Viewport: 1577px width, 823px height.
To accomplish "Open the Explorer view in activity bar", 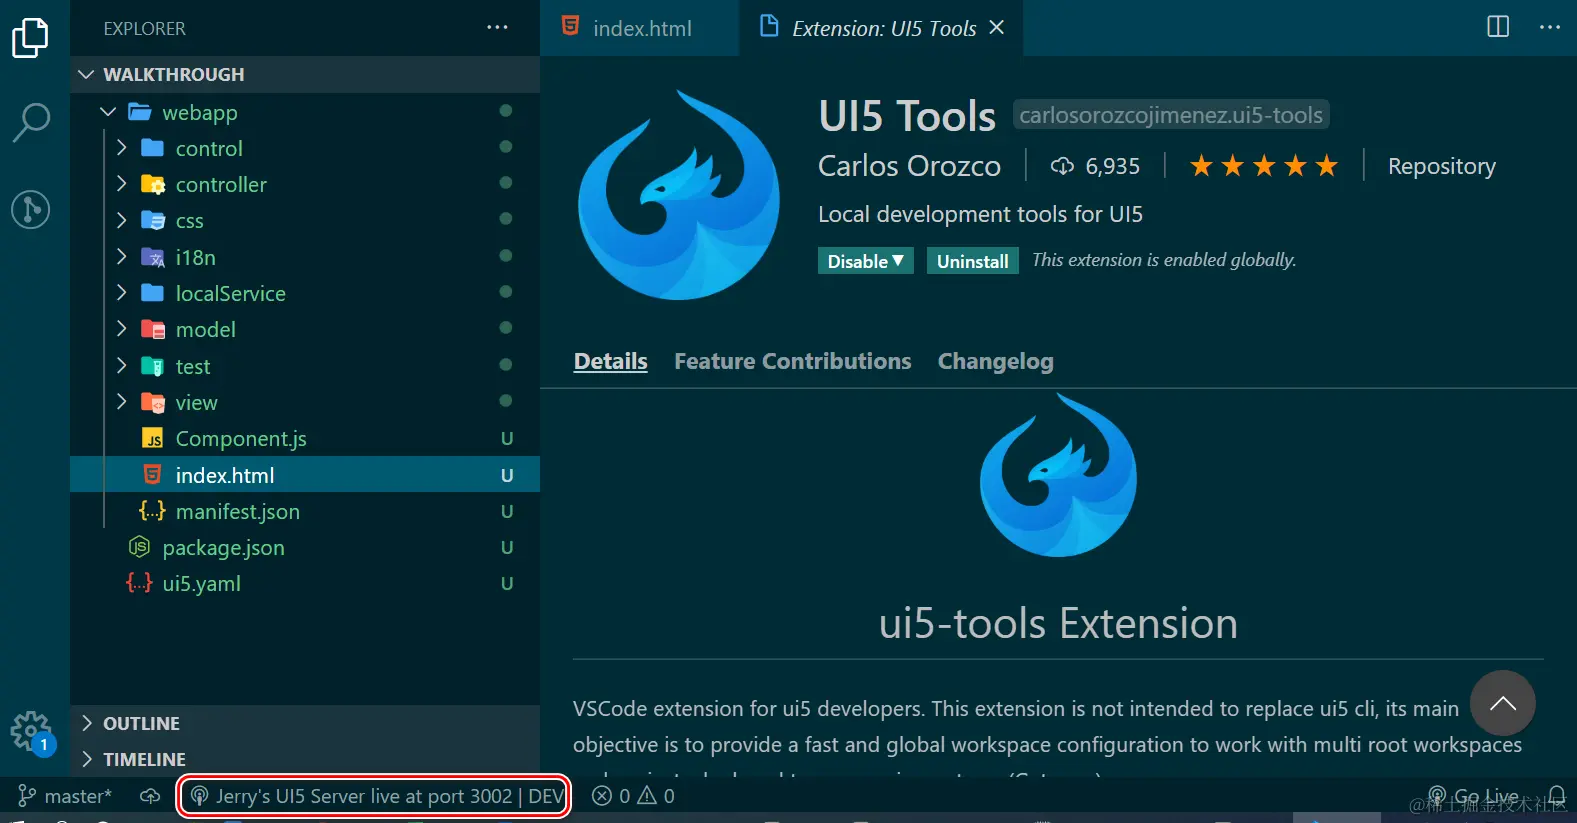I will (30, 38).
